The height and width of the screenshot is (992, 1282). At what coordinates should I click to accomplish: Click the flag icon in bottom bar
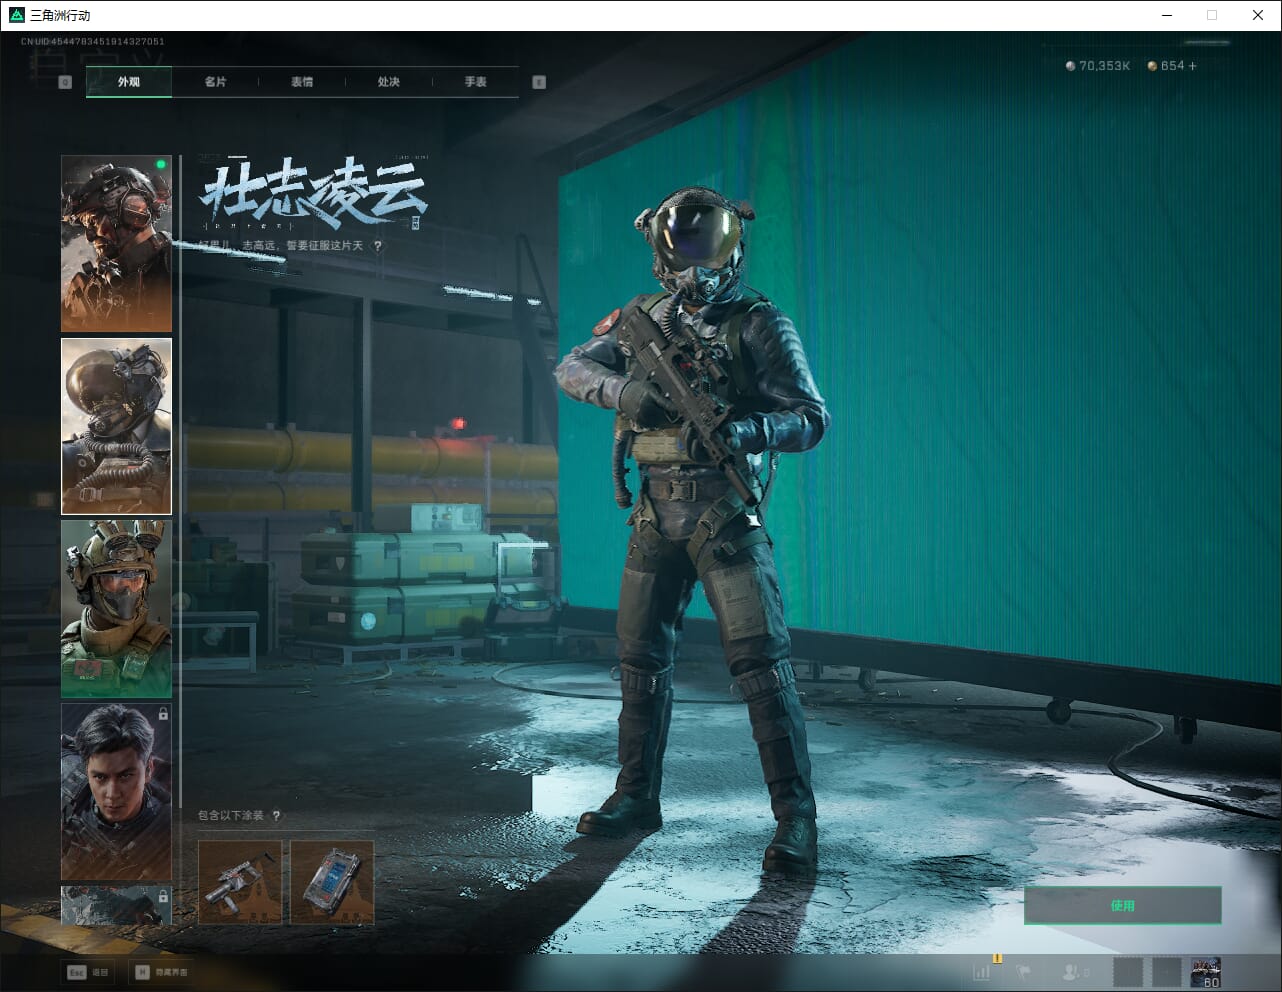tap(1024, 971)
